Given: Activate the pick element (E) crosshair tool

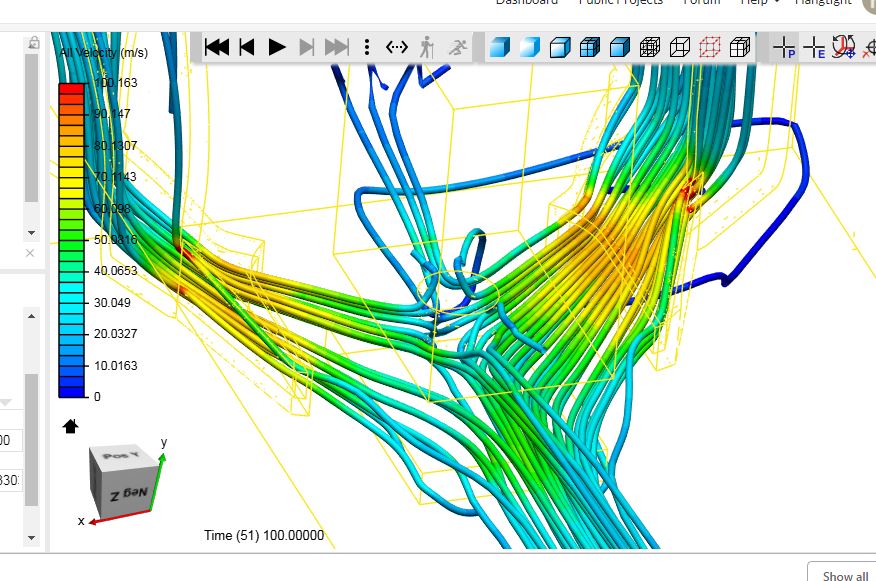Looking at the screenshot, I should 814,47.
